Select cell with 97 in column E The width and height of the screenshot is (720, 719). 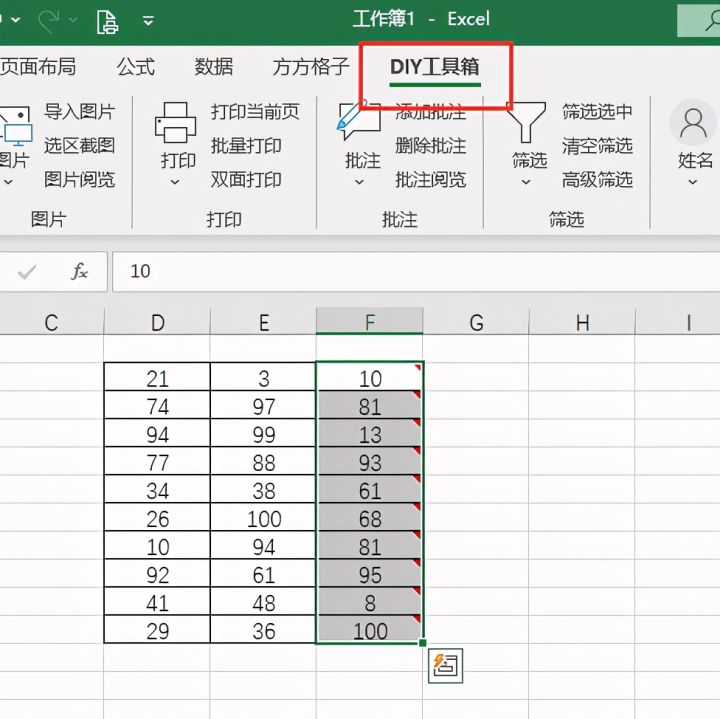264,405
